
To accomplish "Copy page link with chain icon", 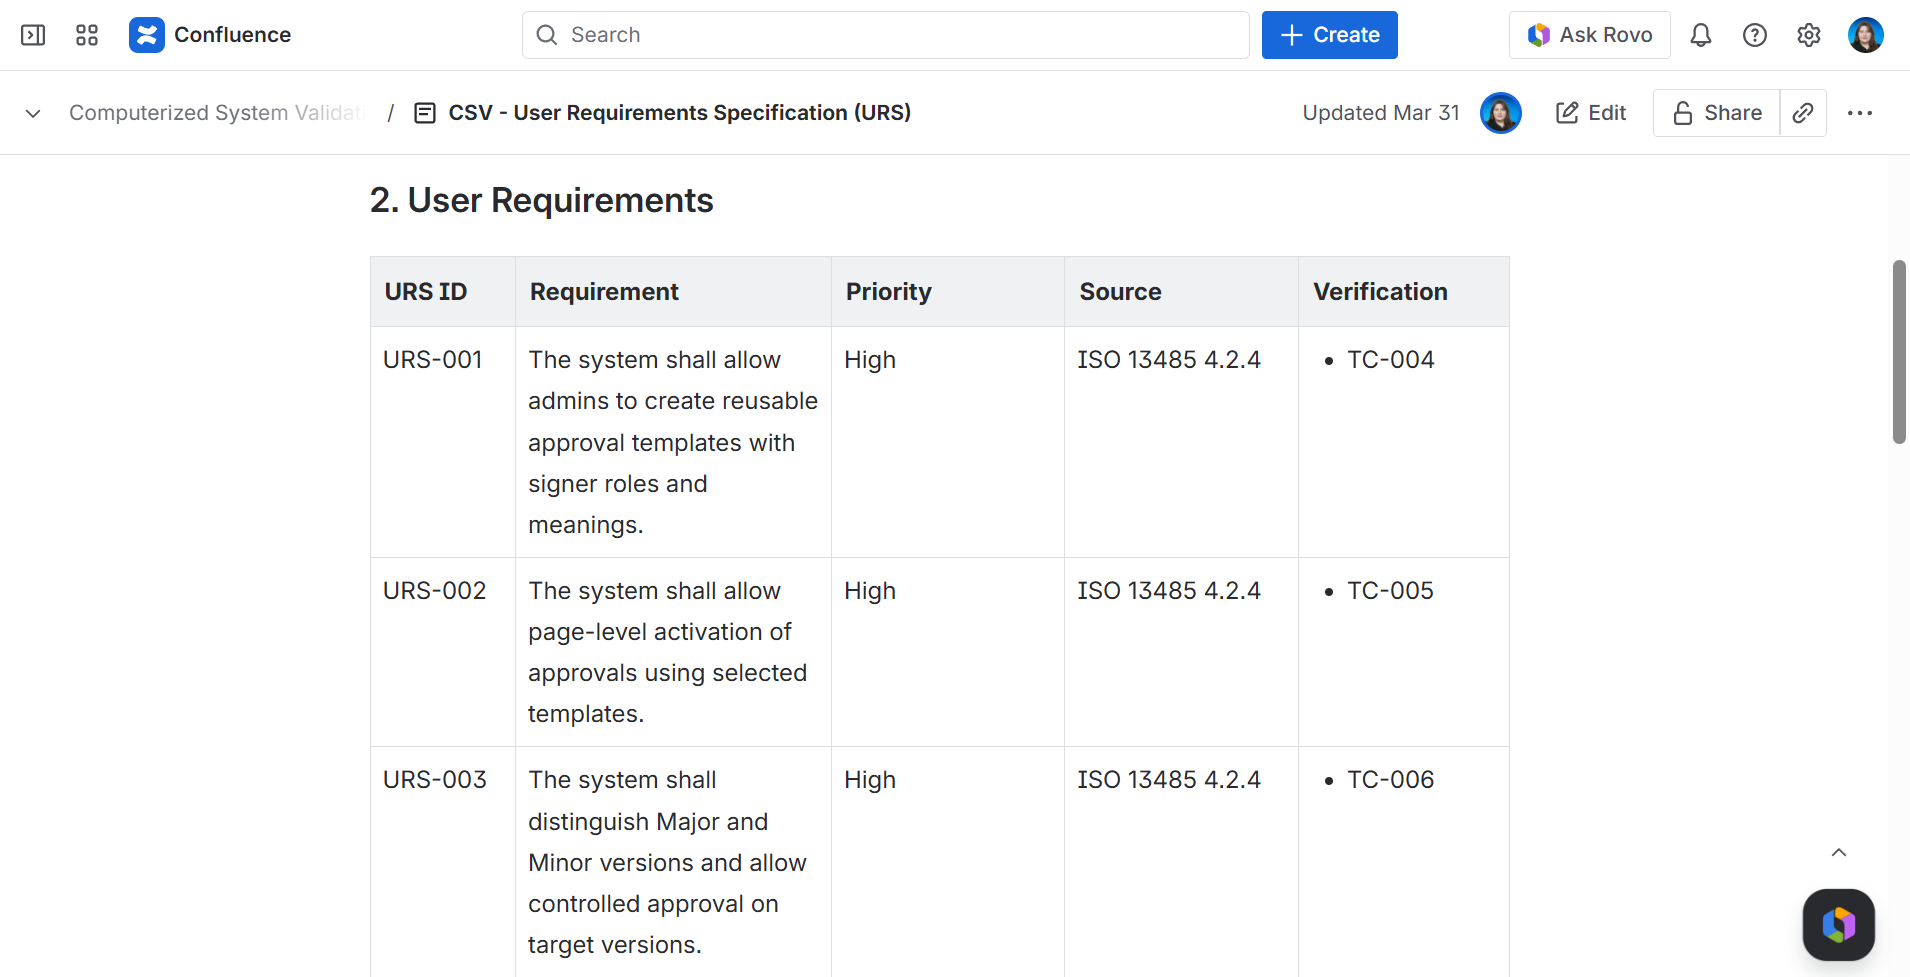I will click(1803, 113).
